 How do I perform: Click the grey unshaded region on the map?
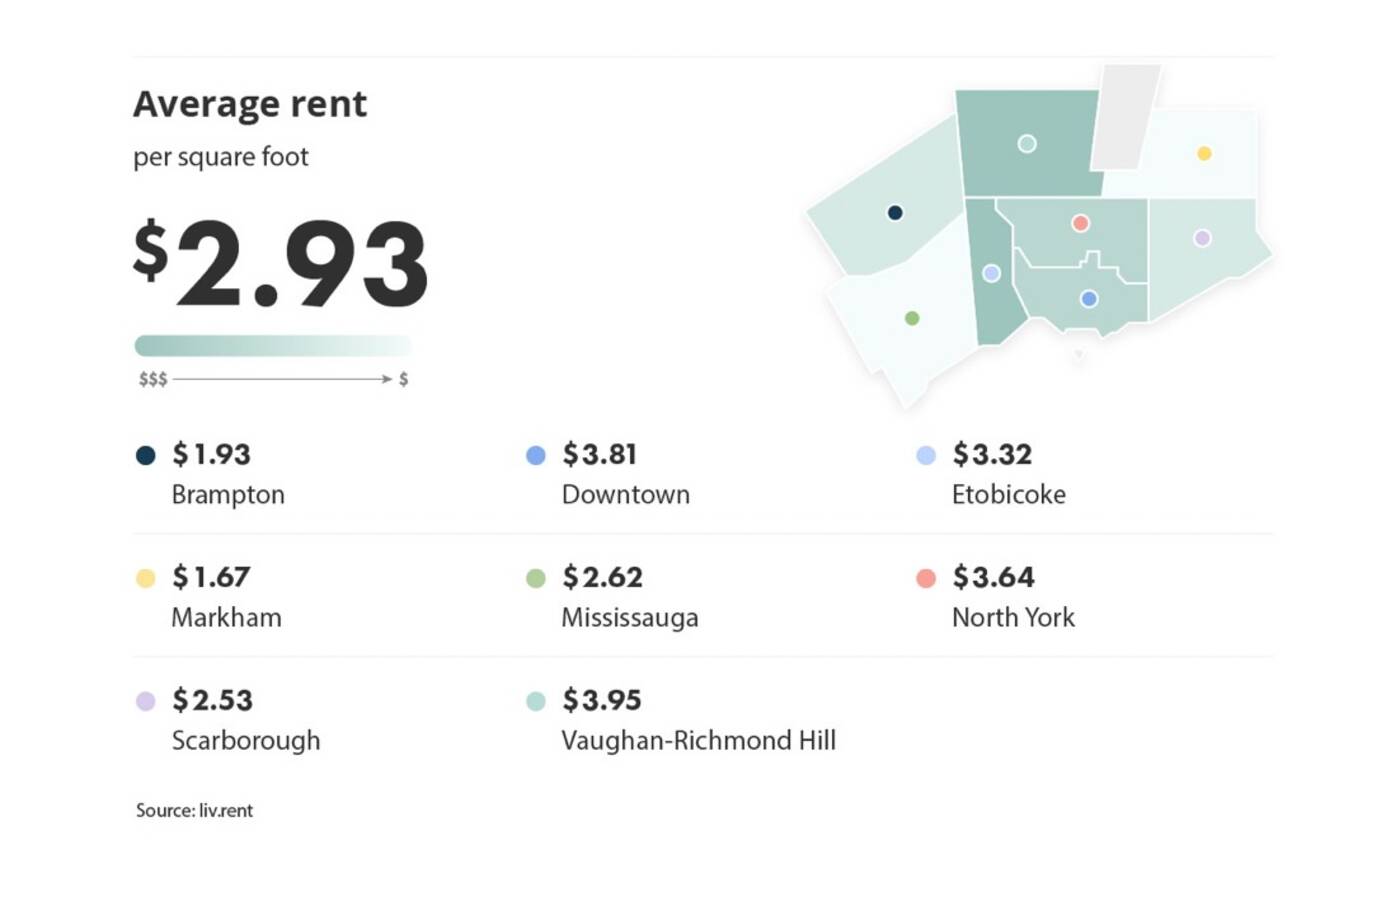[x=1124, y=118]
